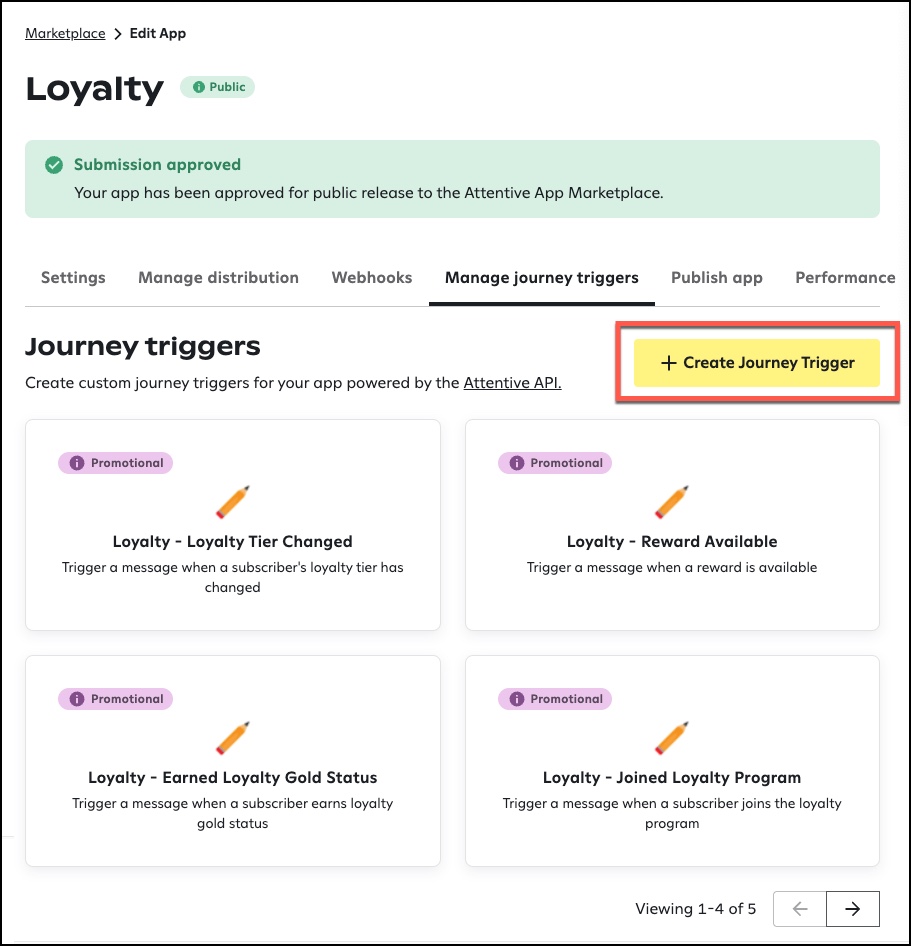Click the Create Journey Trigger button
This screenshot has height=946, width=911.
click(x=756, y=362)
